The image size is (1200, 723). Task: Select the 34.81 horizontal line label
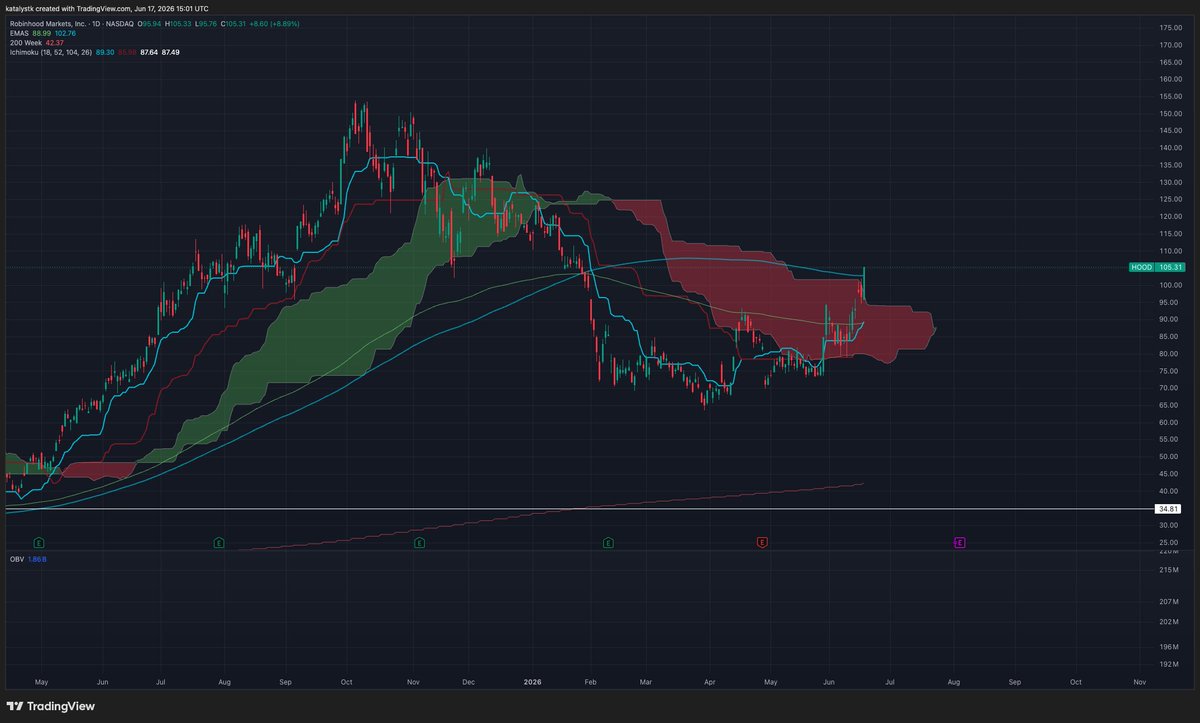tap(1169, 509)
